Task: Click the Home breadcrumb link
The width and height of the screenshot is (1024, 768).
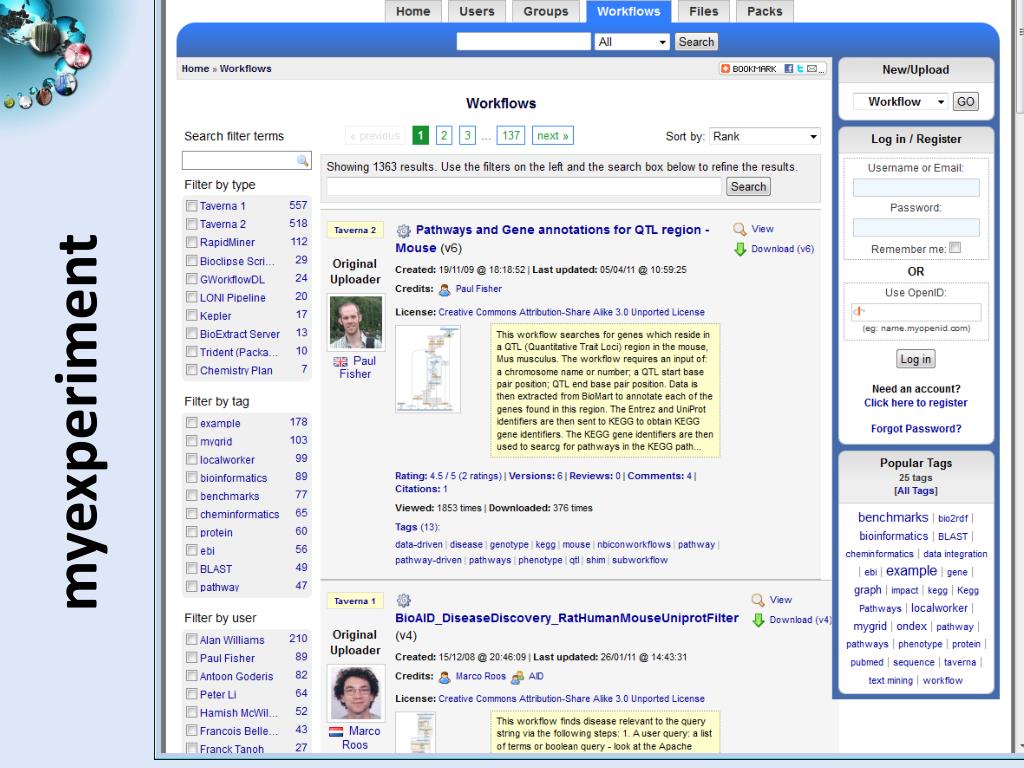Action: tap(195, 69)
